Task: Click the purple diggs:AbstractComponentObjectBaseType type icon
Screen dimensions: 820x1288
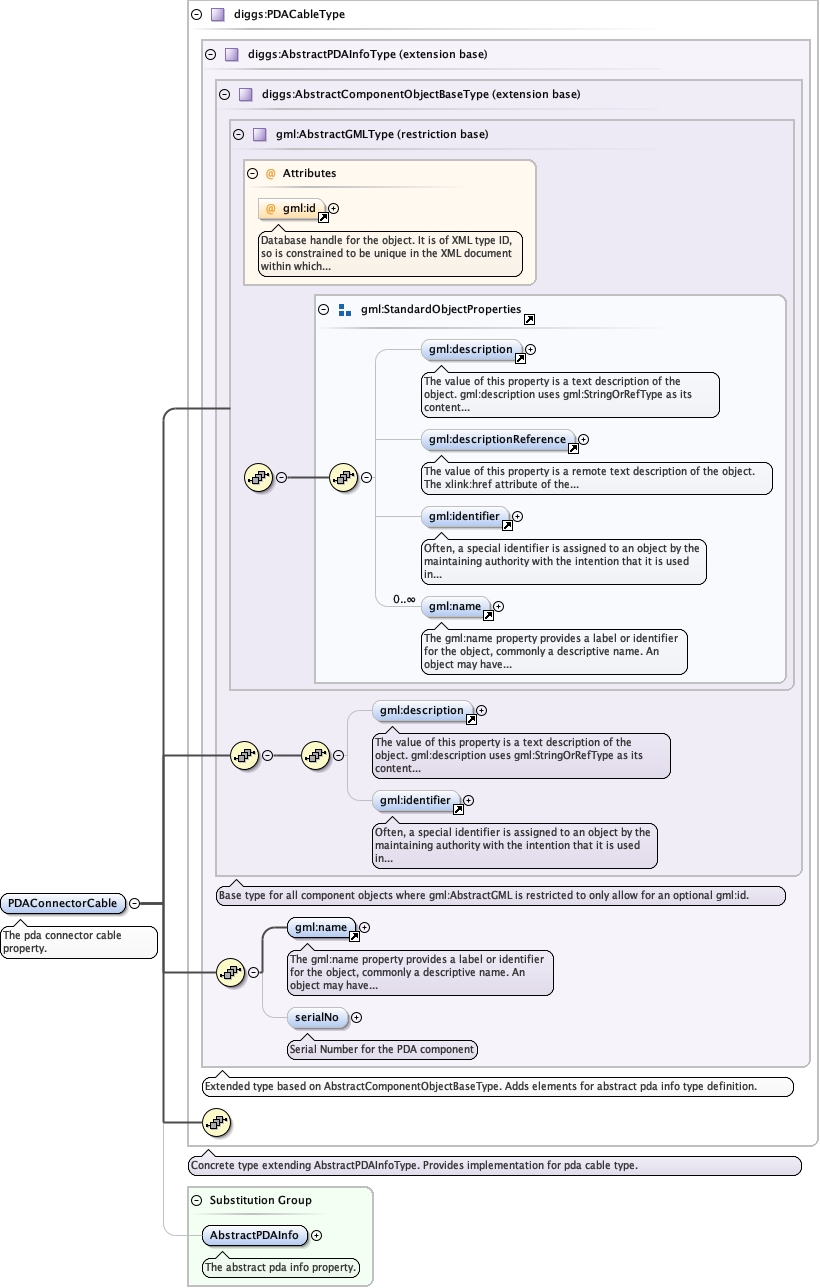Action: click(x=246, y=94)
